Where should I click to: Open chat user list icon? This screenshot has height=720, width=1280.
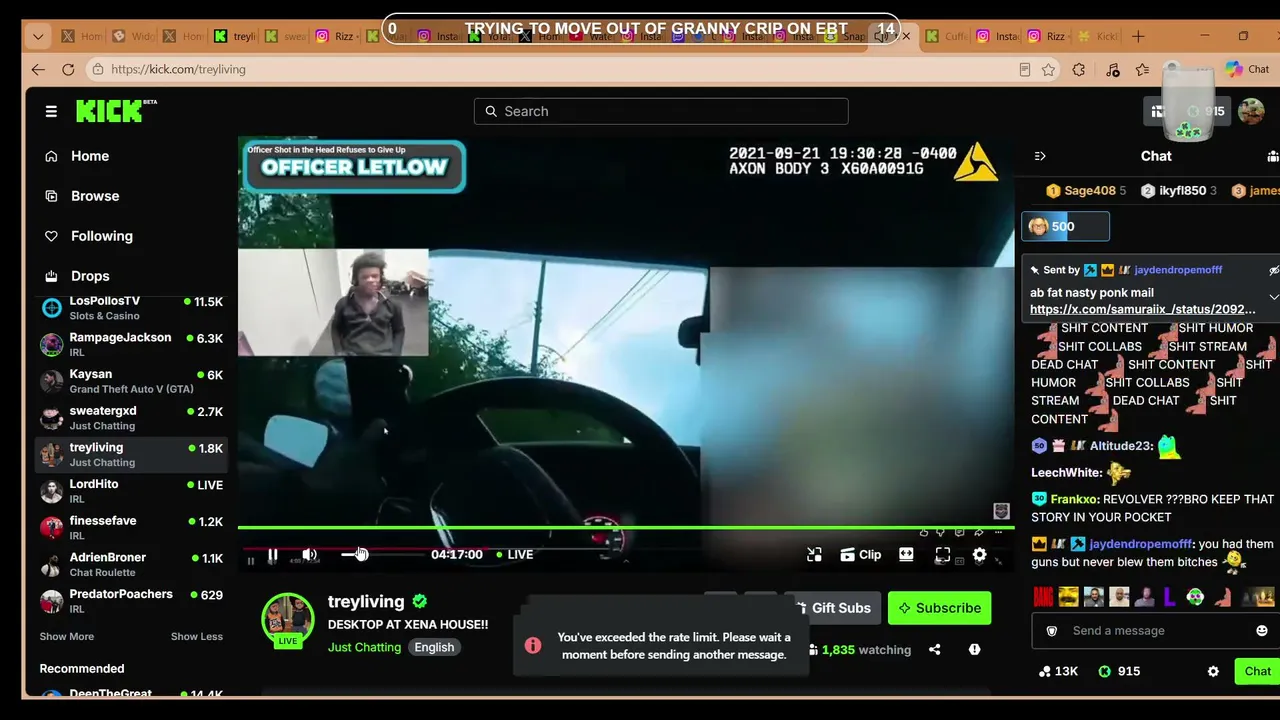point(1272,156)
